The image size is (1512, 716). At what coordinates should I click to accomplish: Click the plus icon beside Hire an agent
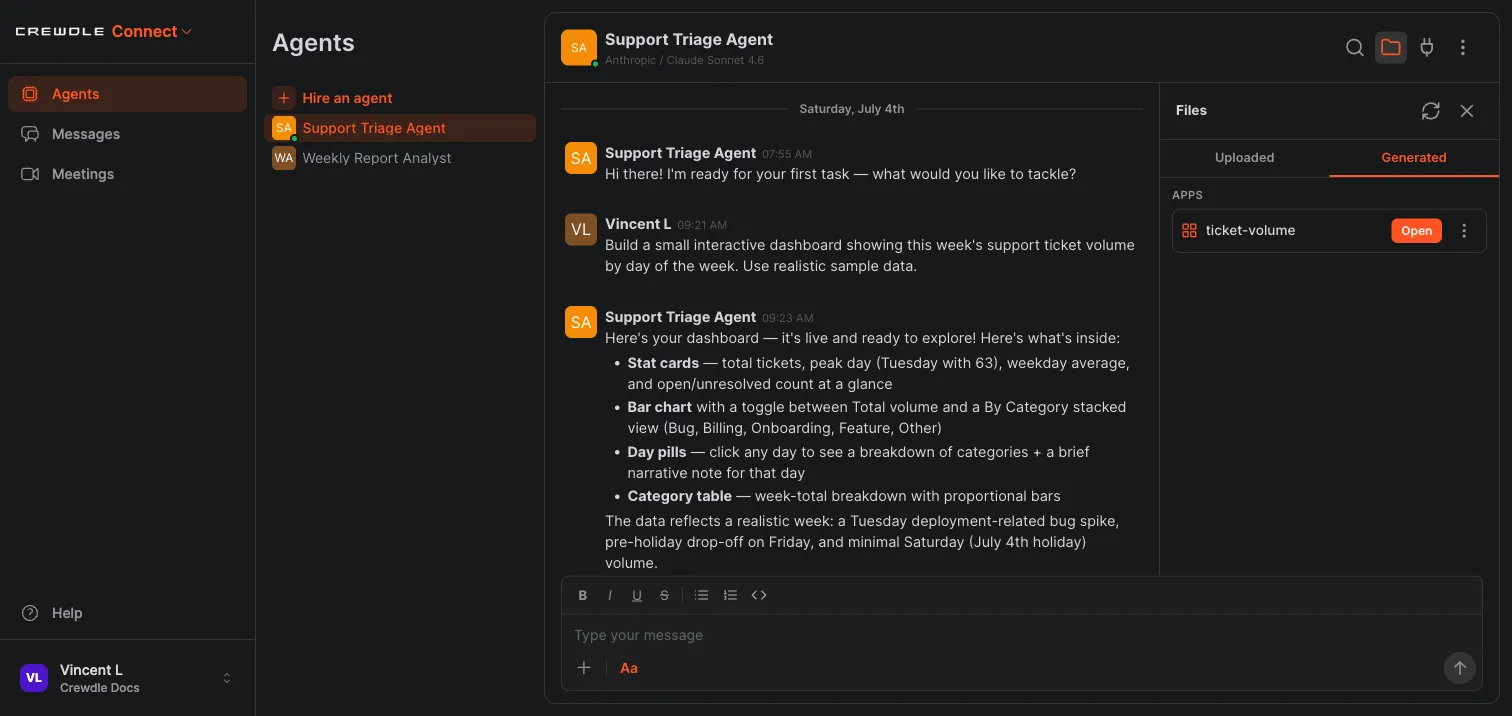coord(284,98)
